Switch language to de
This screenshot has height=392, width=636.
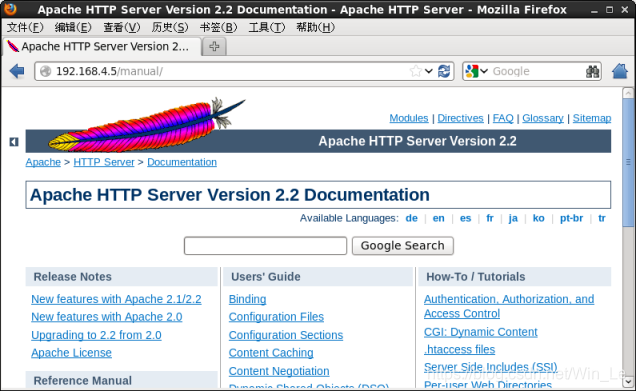[x=411, y=218]
